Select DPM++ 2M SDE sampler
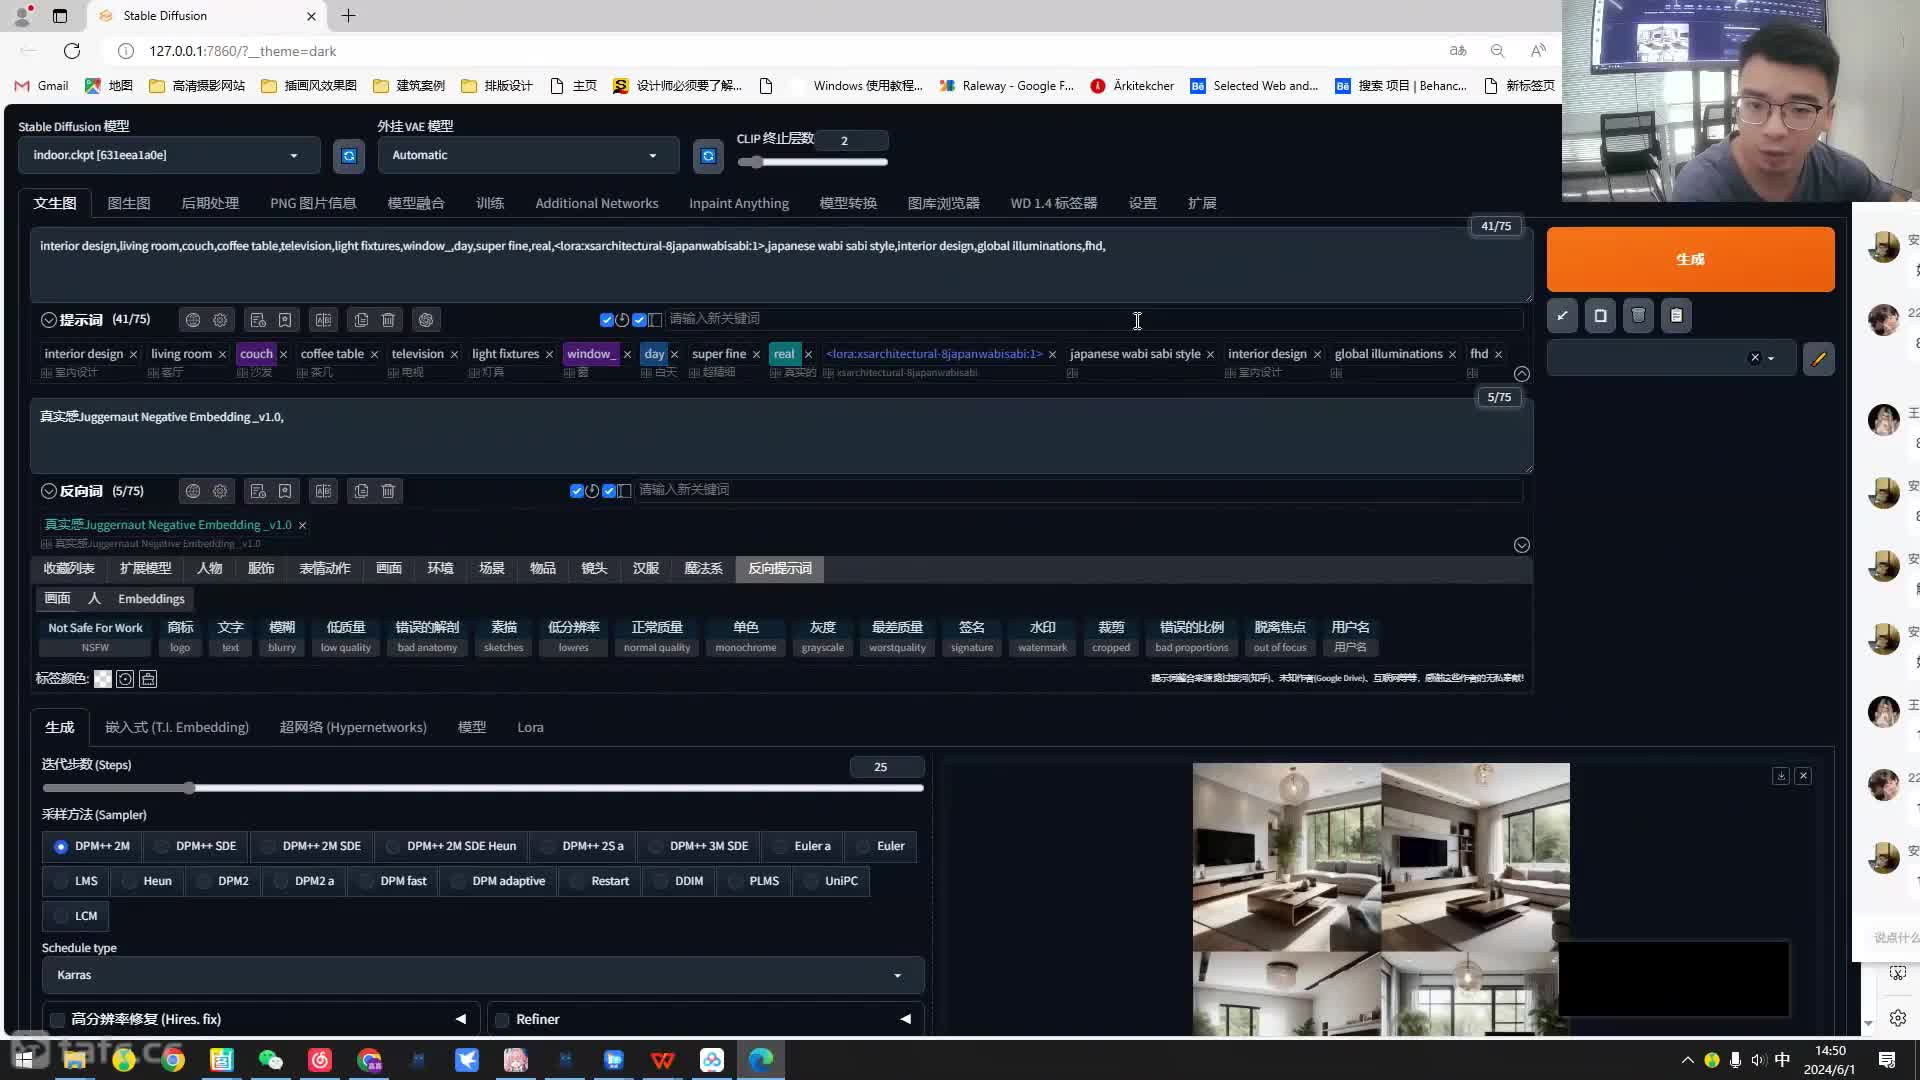1920x1080 pixels. [311, 846]
